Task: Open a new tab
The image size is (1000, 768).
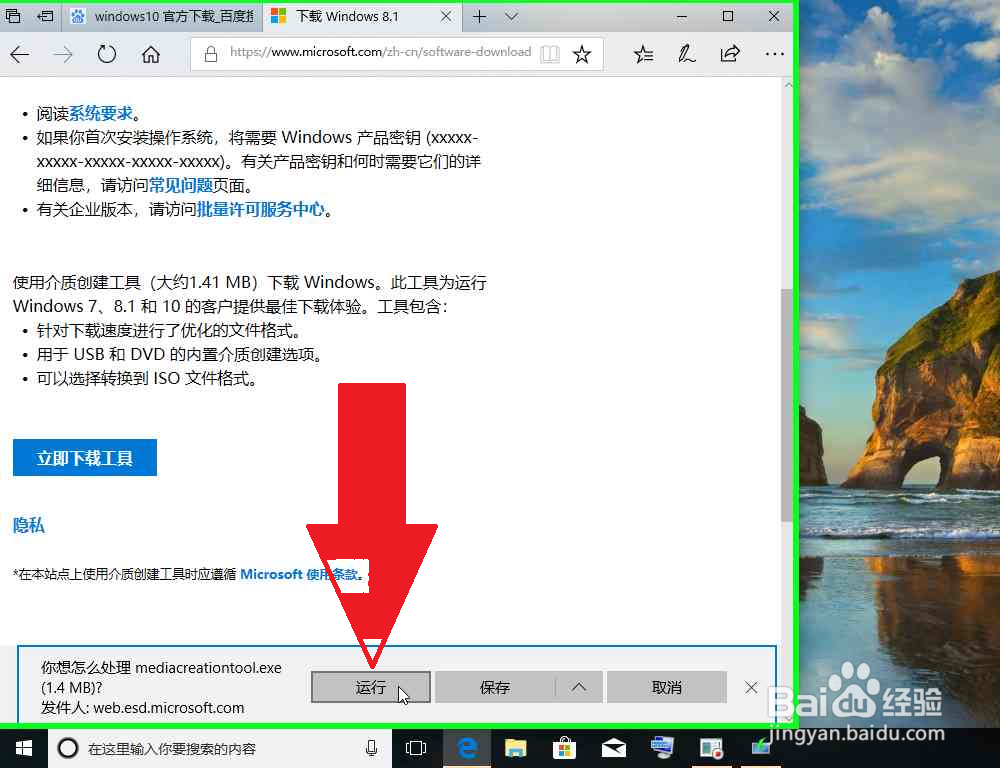Action: tap(480, 17)
